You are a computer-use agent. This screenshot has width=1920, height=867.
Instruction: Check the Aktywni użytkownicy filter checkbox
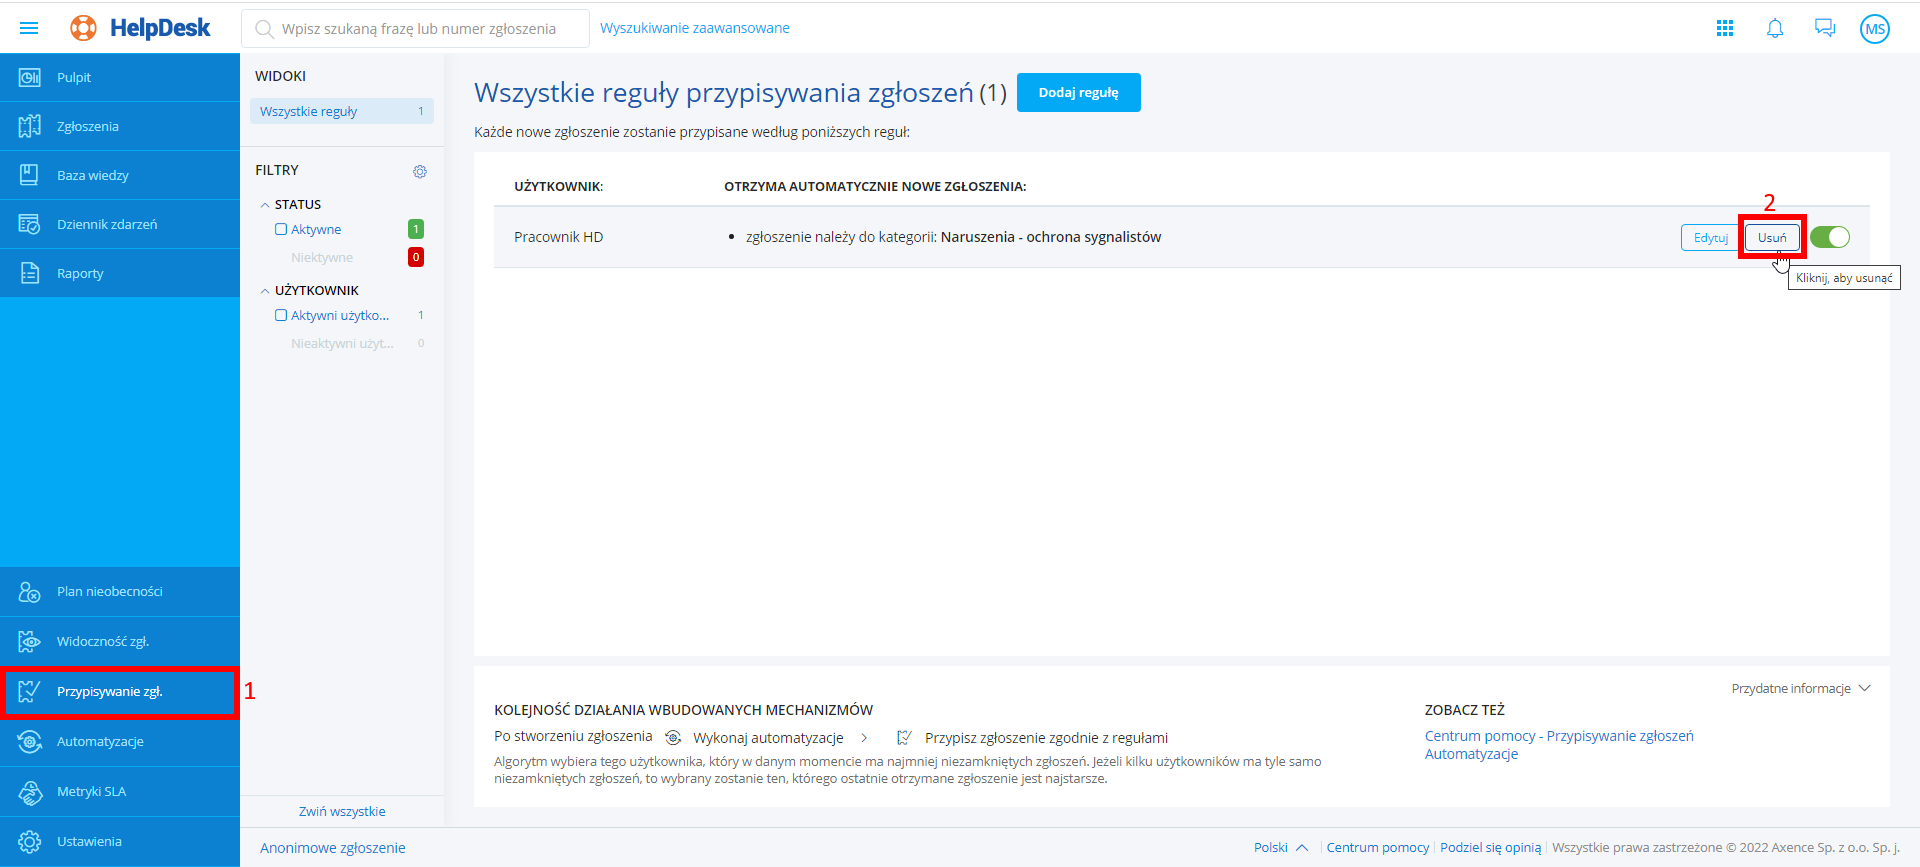(281, 315)
